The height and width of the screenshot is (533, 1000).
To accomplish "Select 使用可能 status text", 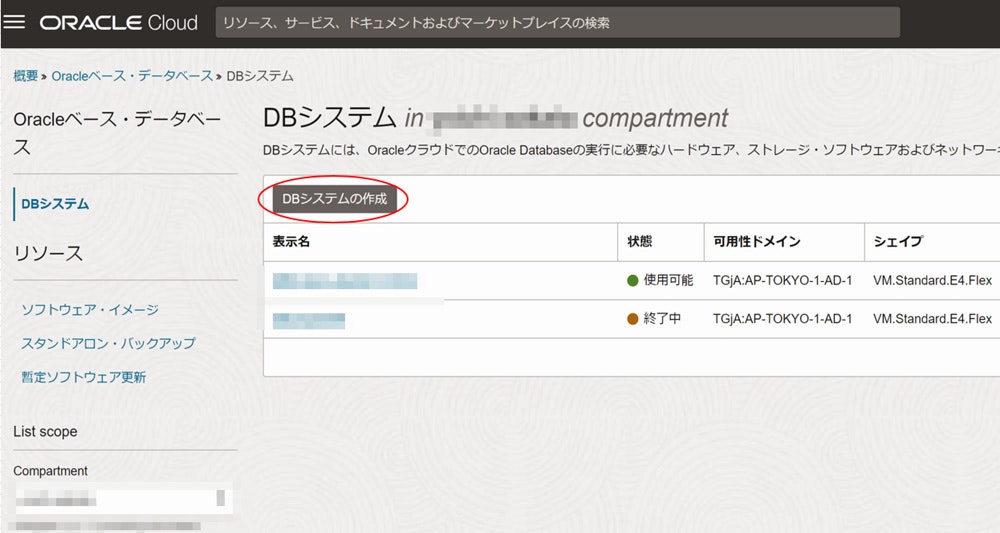I will (x=668, y=280).
